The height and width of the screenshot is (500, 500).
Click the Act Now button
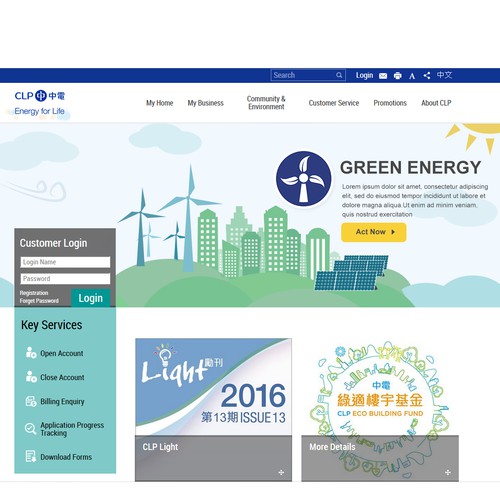374,232
